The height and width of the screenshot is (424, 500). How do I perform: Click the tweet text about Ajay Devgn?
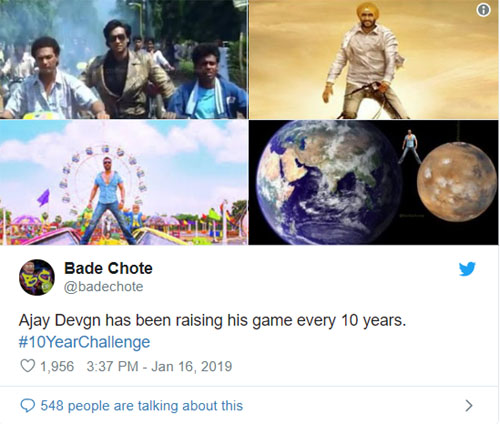[x=212, y=321]
